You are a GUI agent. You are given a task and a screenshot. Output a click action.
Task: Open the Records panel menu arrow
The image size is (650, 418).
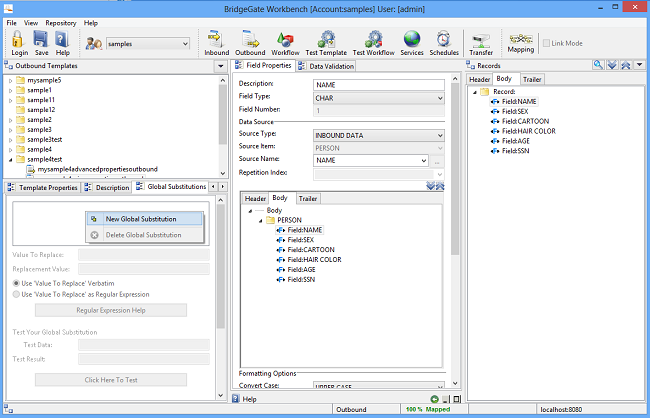[640, 65]
